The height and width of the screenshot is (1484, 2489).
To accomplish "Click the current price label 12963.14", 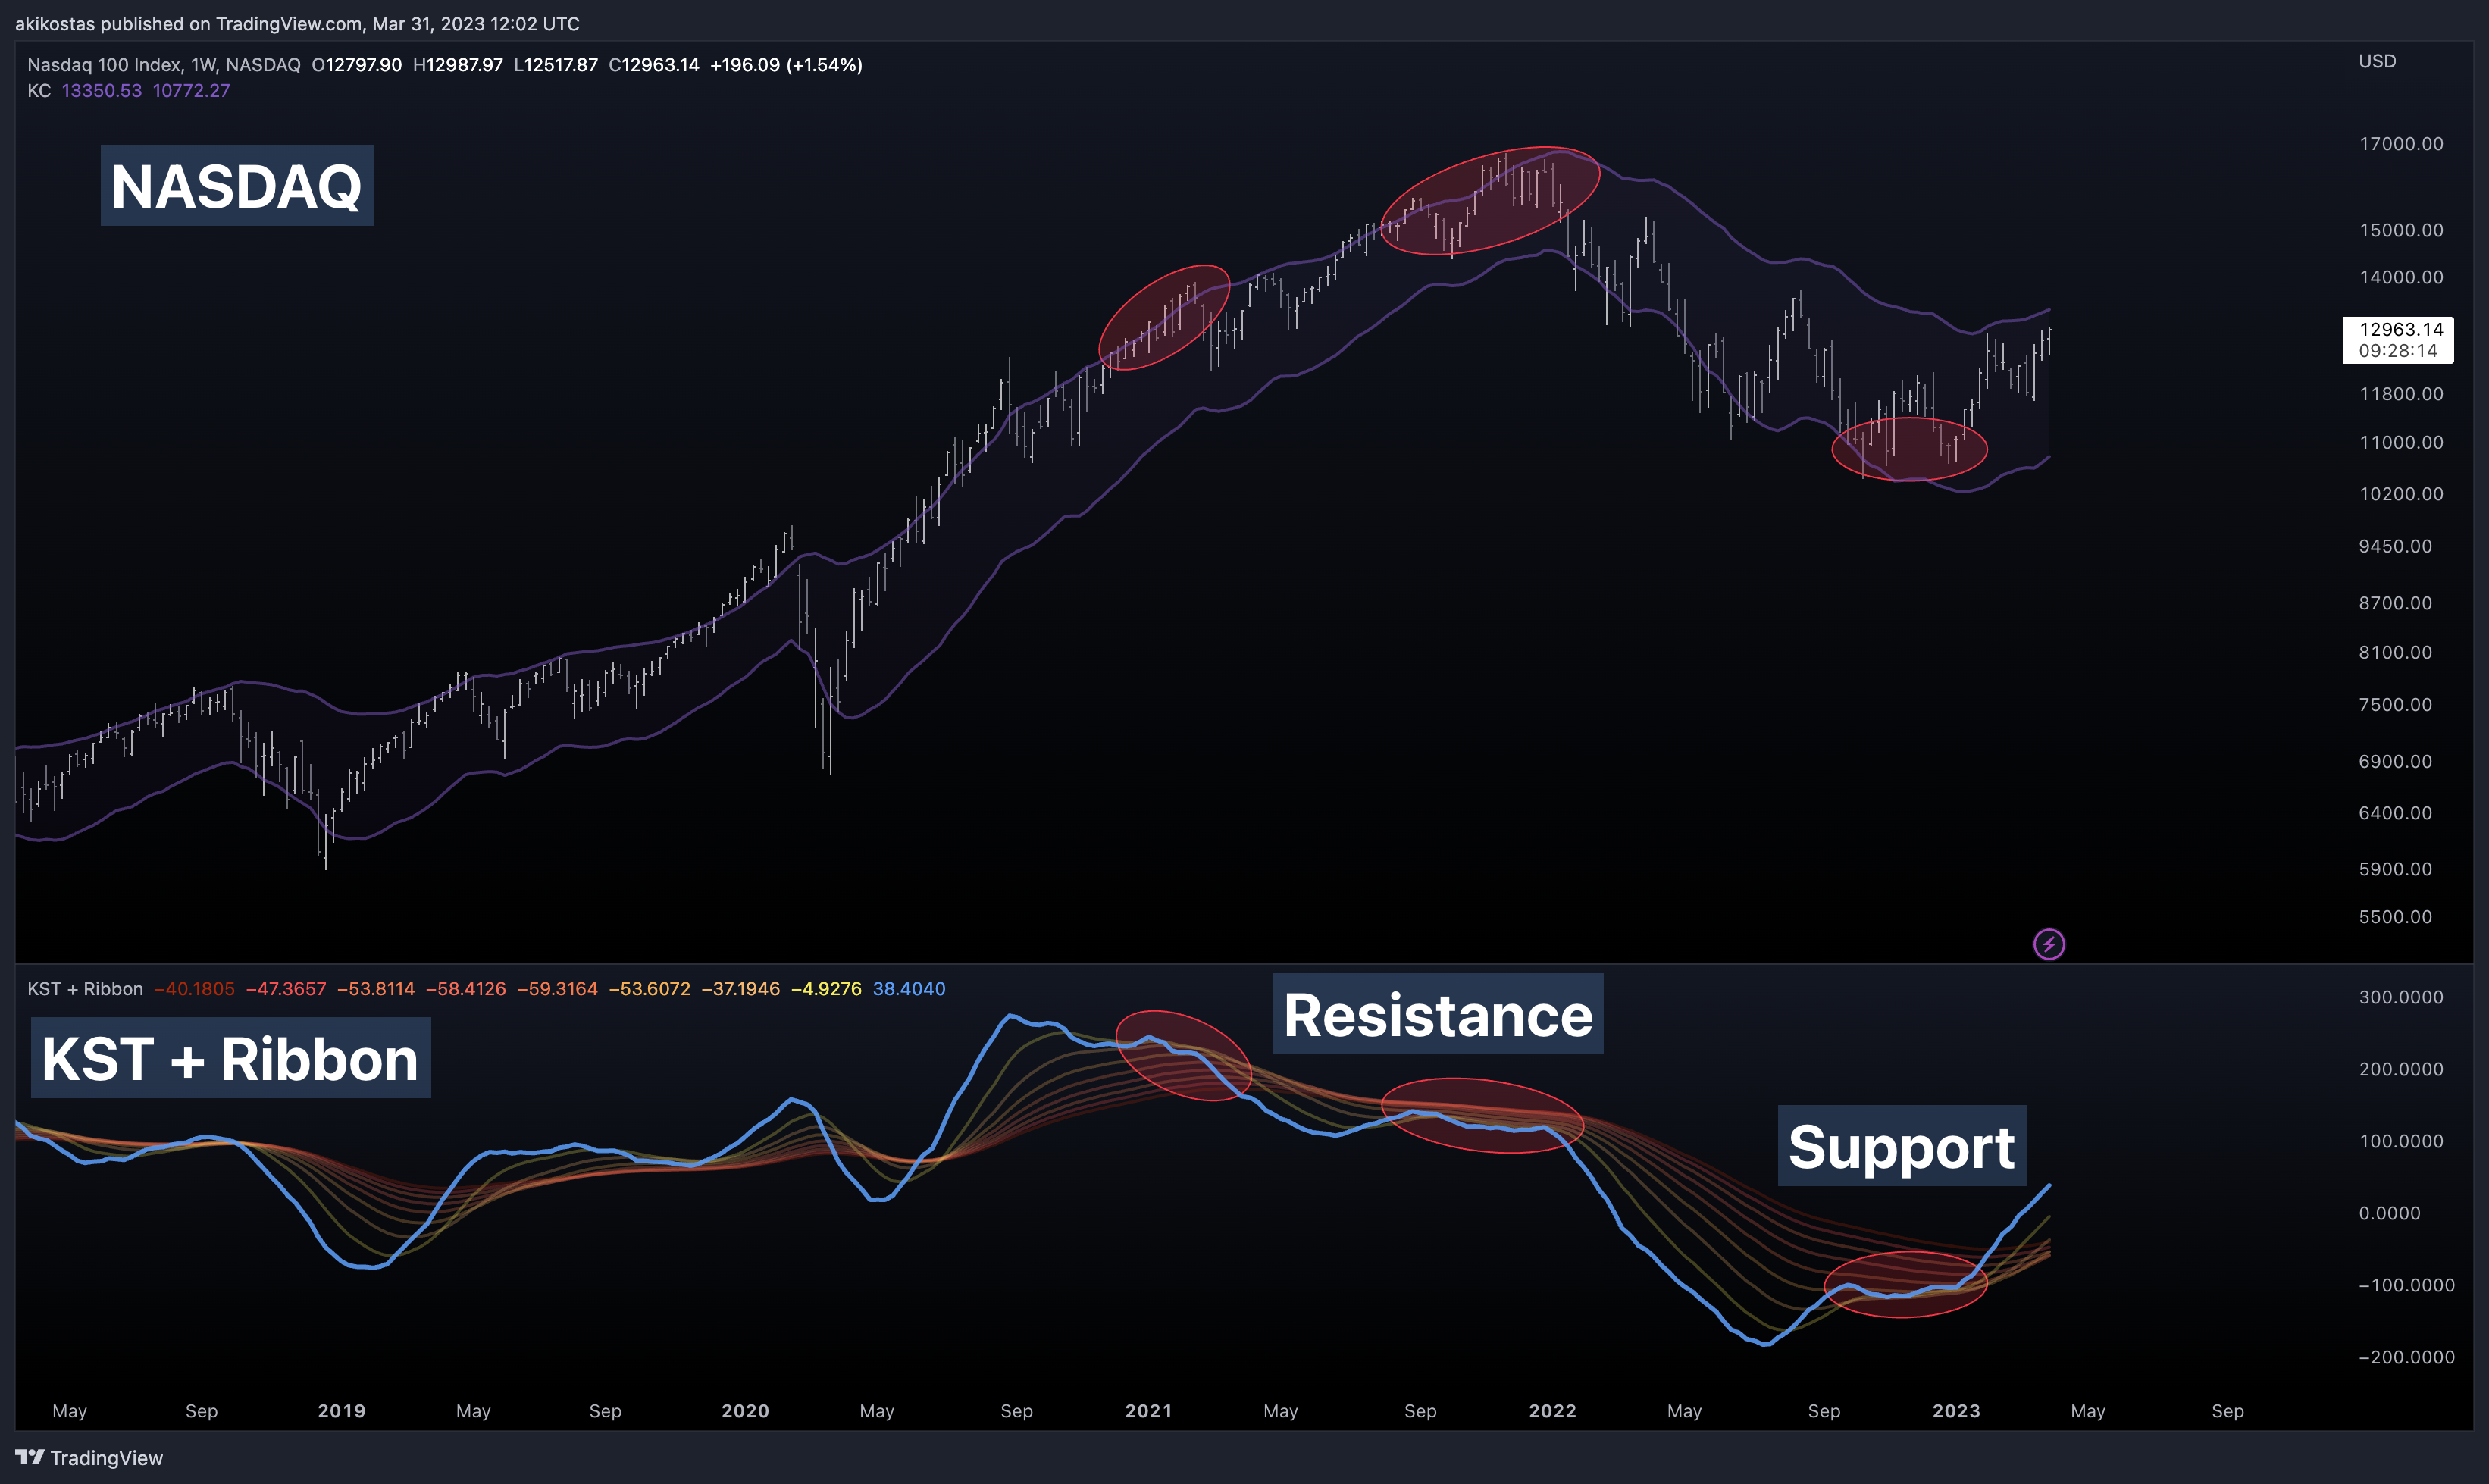I will 2400,329.
